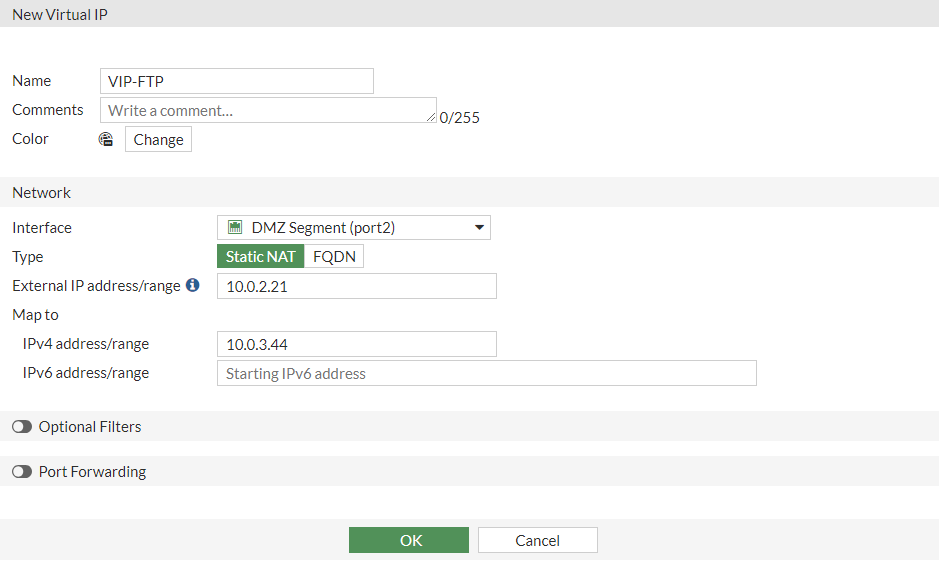Choose the Static NAT type
The width and height of the screenshot is (939, 564).
point(260,257)
